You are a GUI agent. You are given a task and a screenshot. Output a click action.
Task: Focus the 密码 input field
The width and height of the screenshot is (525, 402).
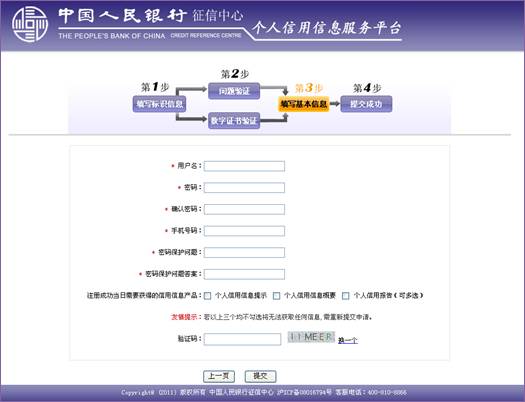pyautogui.click(x=244, y=188)
